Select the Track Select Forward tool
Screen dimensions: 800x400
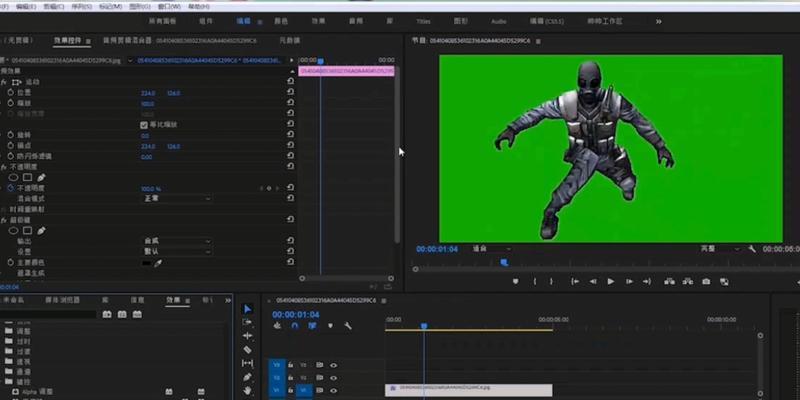pos(247,322)
